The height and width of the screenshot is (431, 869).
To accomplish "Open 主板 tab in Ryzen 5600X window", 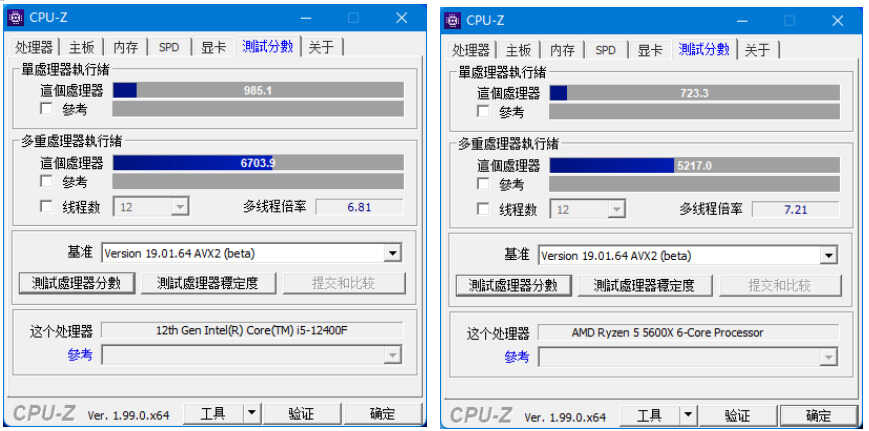I will point(519,50).
